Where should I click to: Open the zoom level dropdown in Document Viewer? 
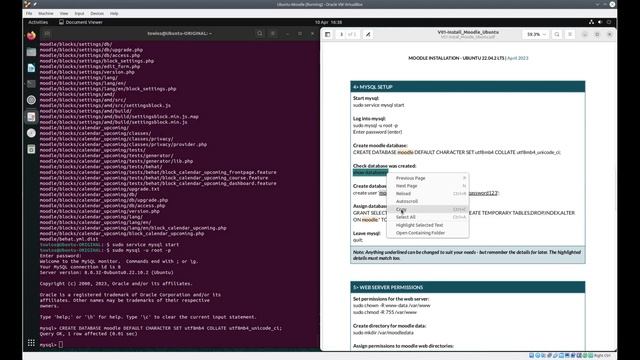tap(536, 34)
